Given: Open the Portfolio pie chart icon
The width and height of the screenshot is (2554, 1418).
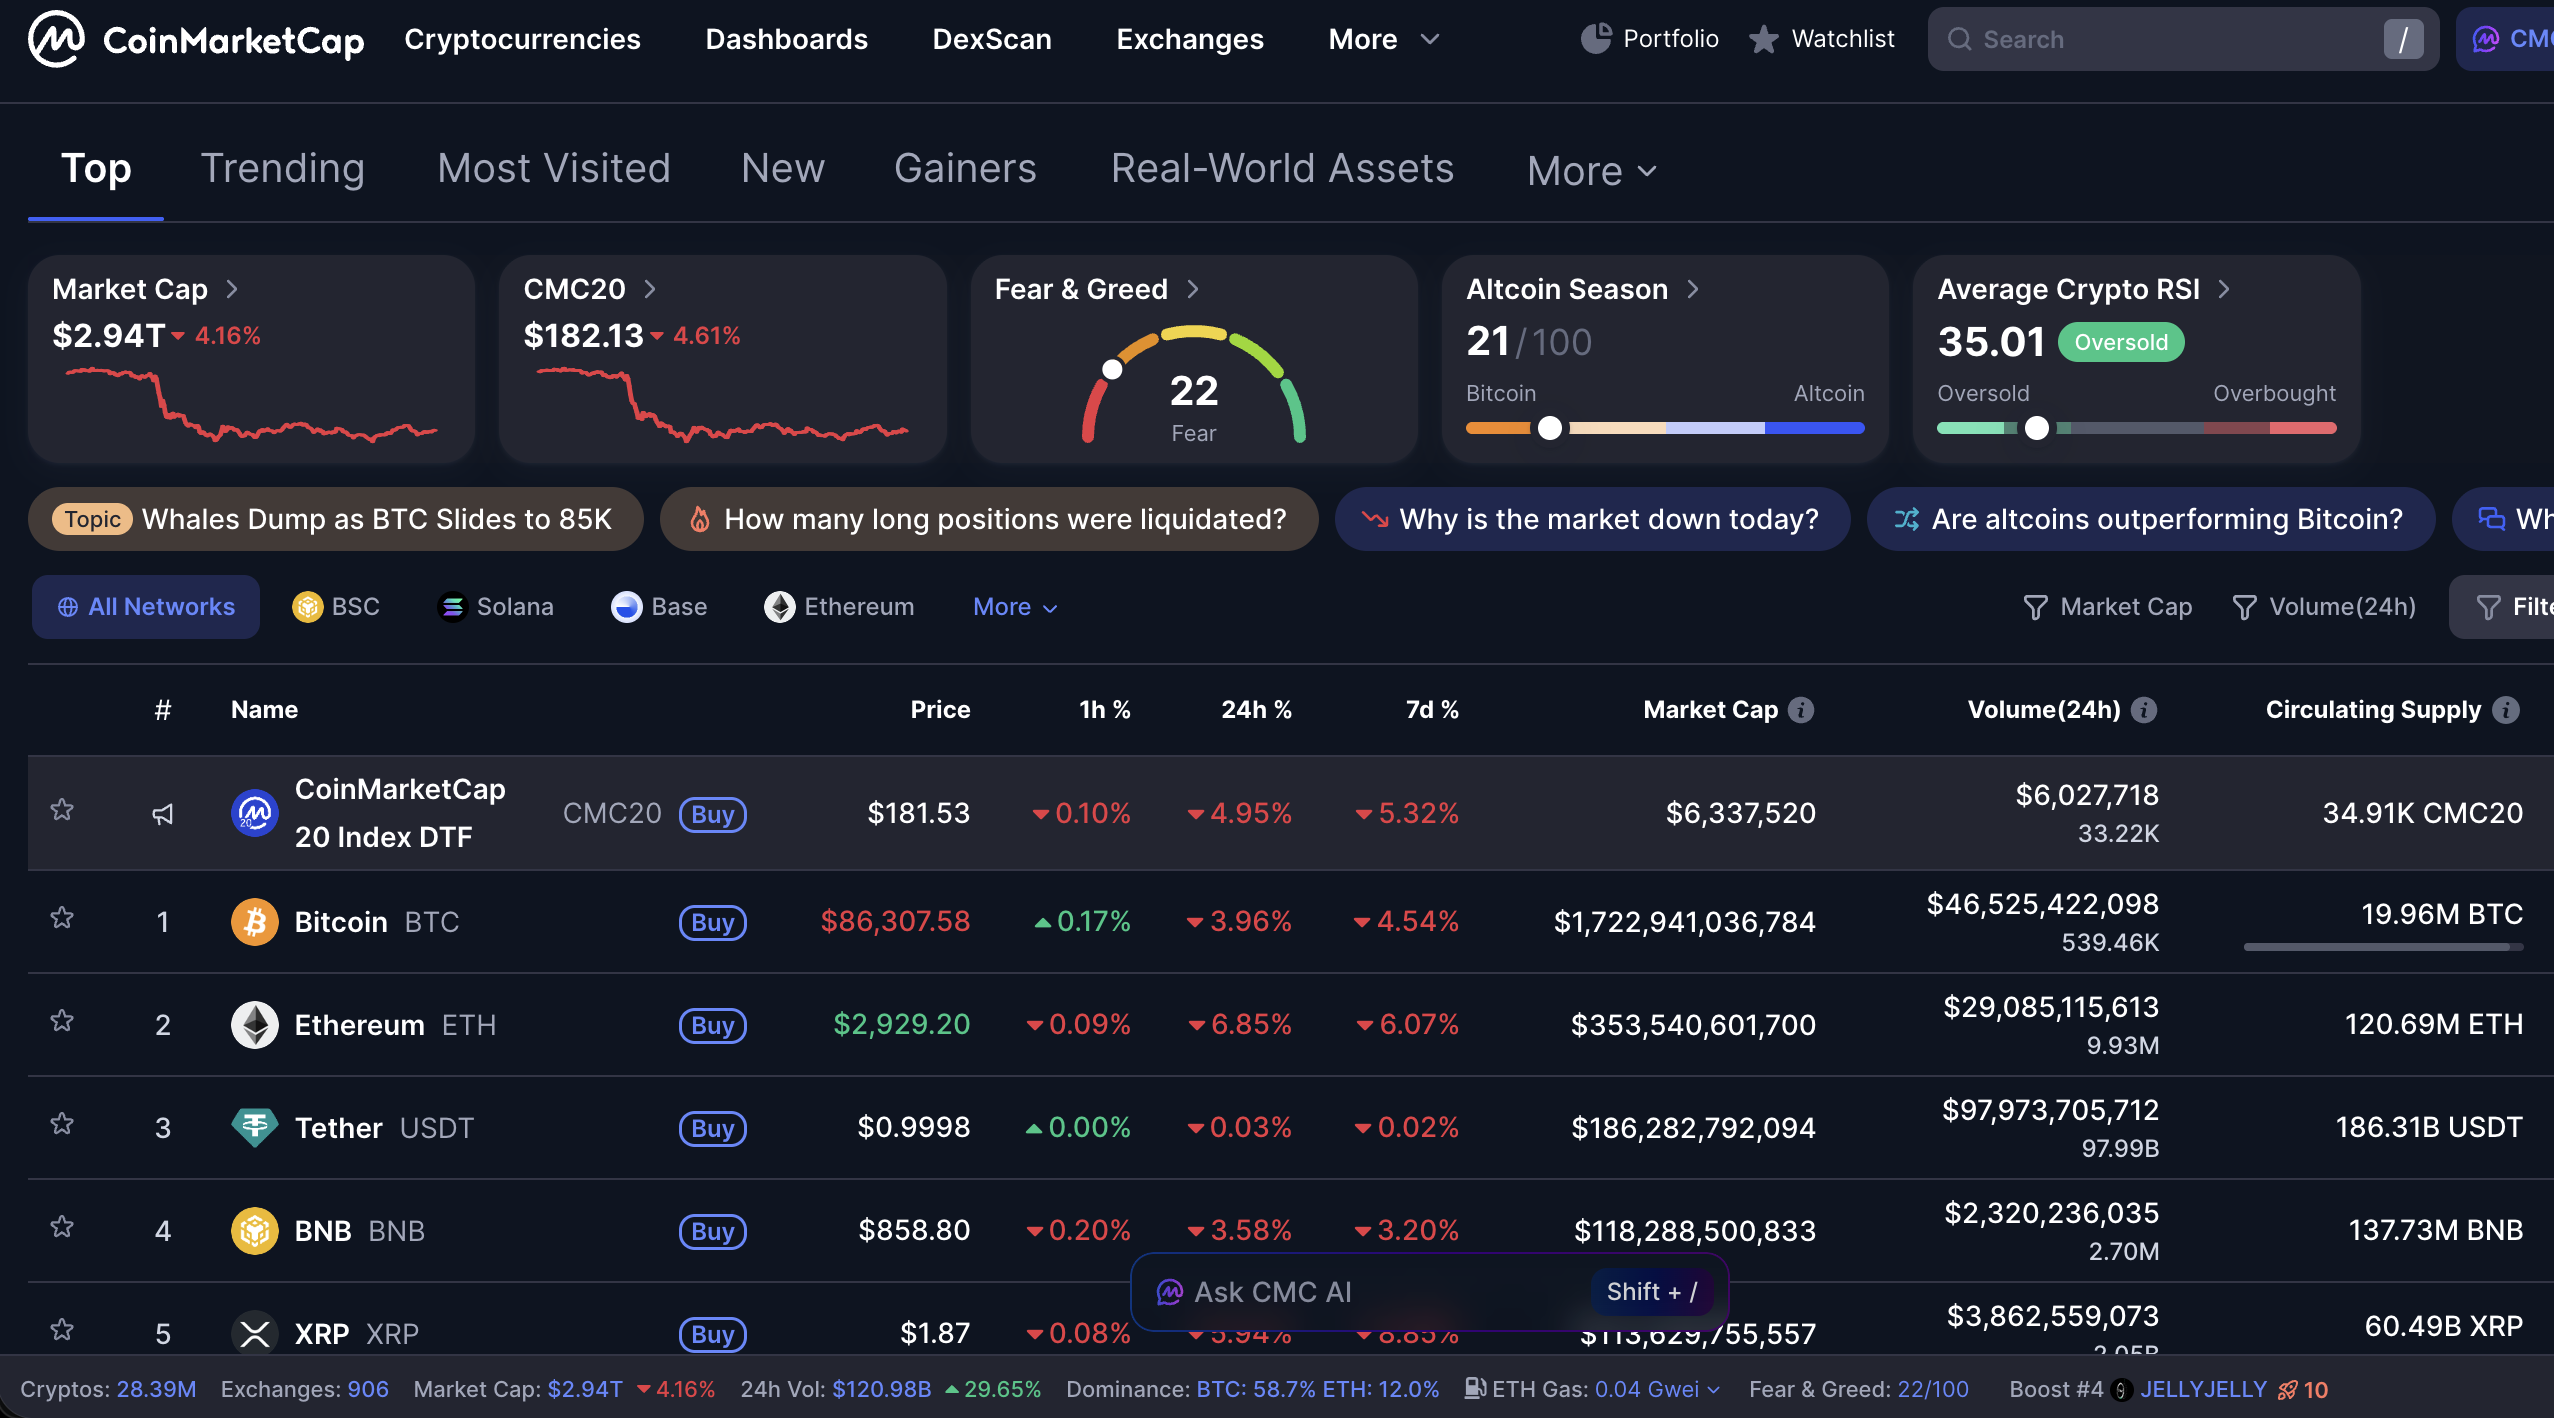Looking at the screenshot, I should tap(1595, 39).
